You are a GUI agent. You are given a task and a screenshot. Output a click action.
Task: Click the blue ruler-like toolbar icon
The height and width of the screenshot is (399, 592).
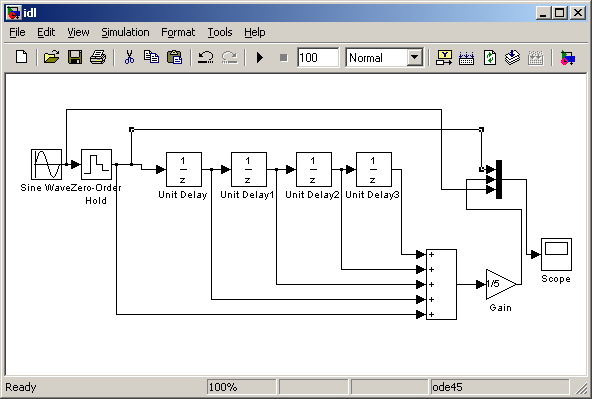click(466, 58)
